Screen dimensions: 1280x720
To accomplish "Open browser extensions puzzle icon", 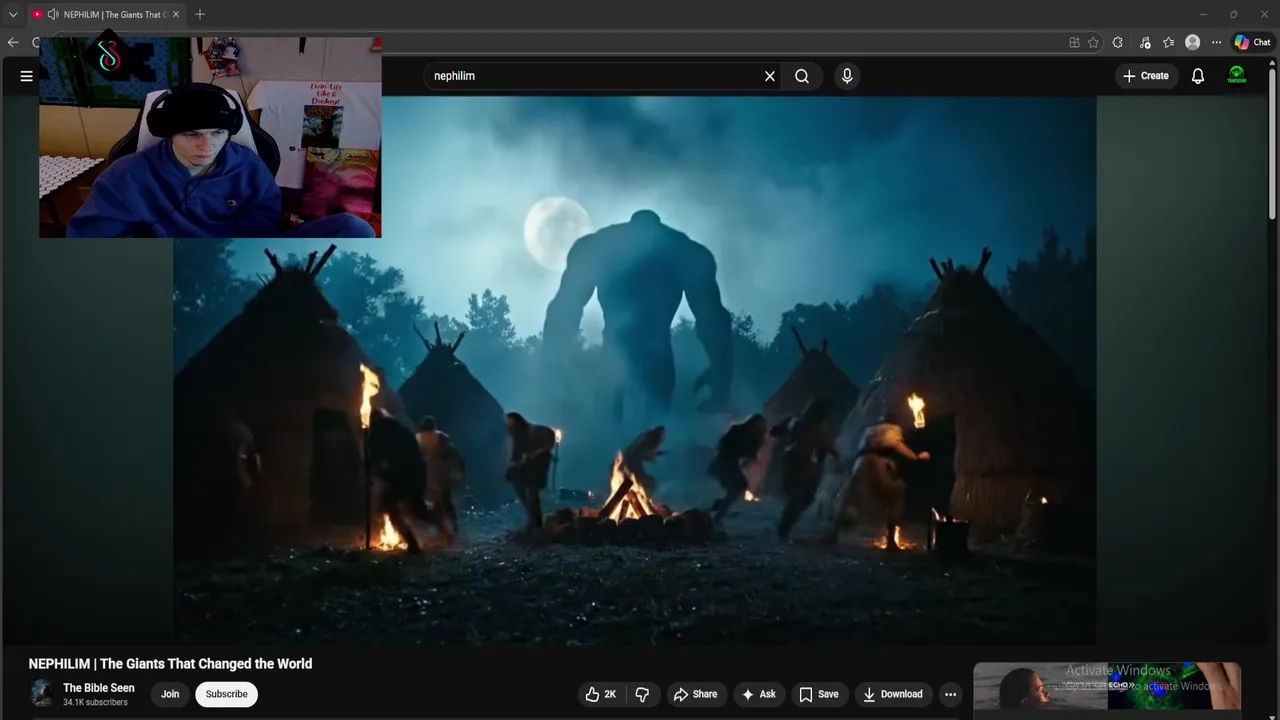I will [1118, 42].
